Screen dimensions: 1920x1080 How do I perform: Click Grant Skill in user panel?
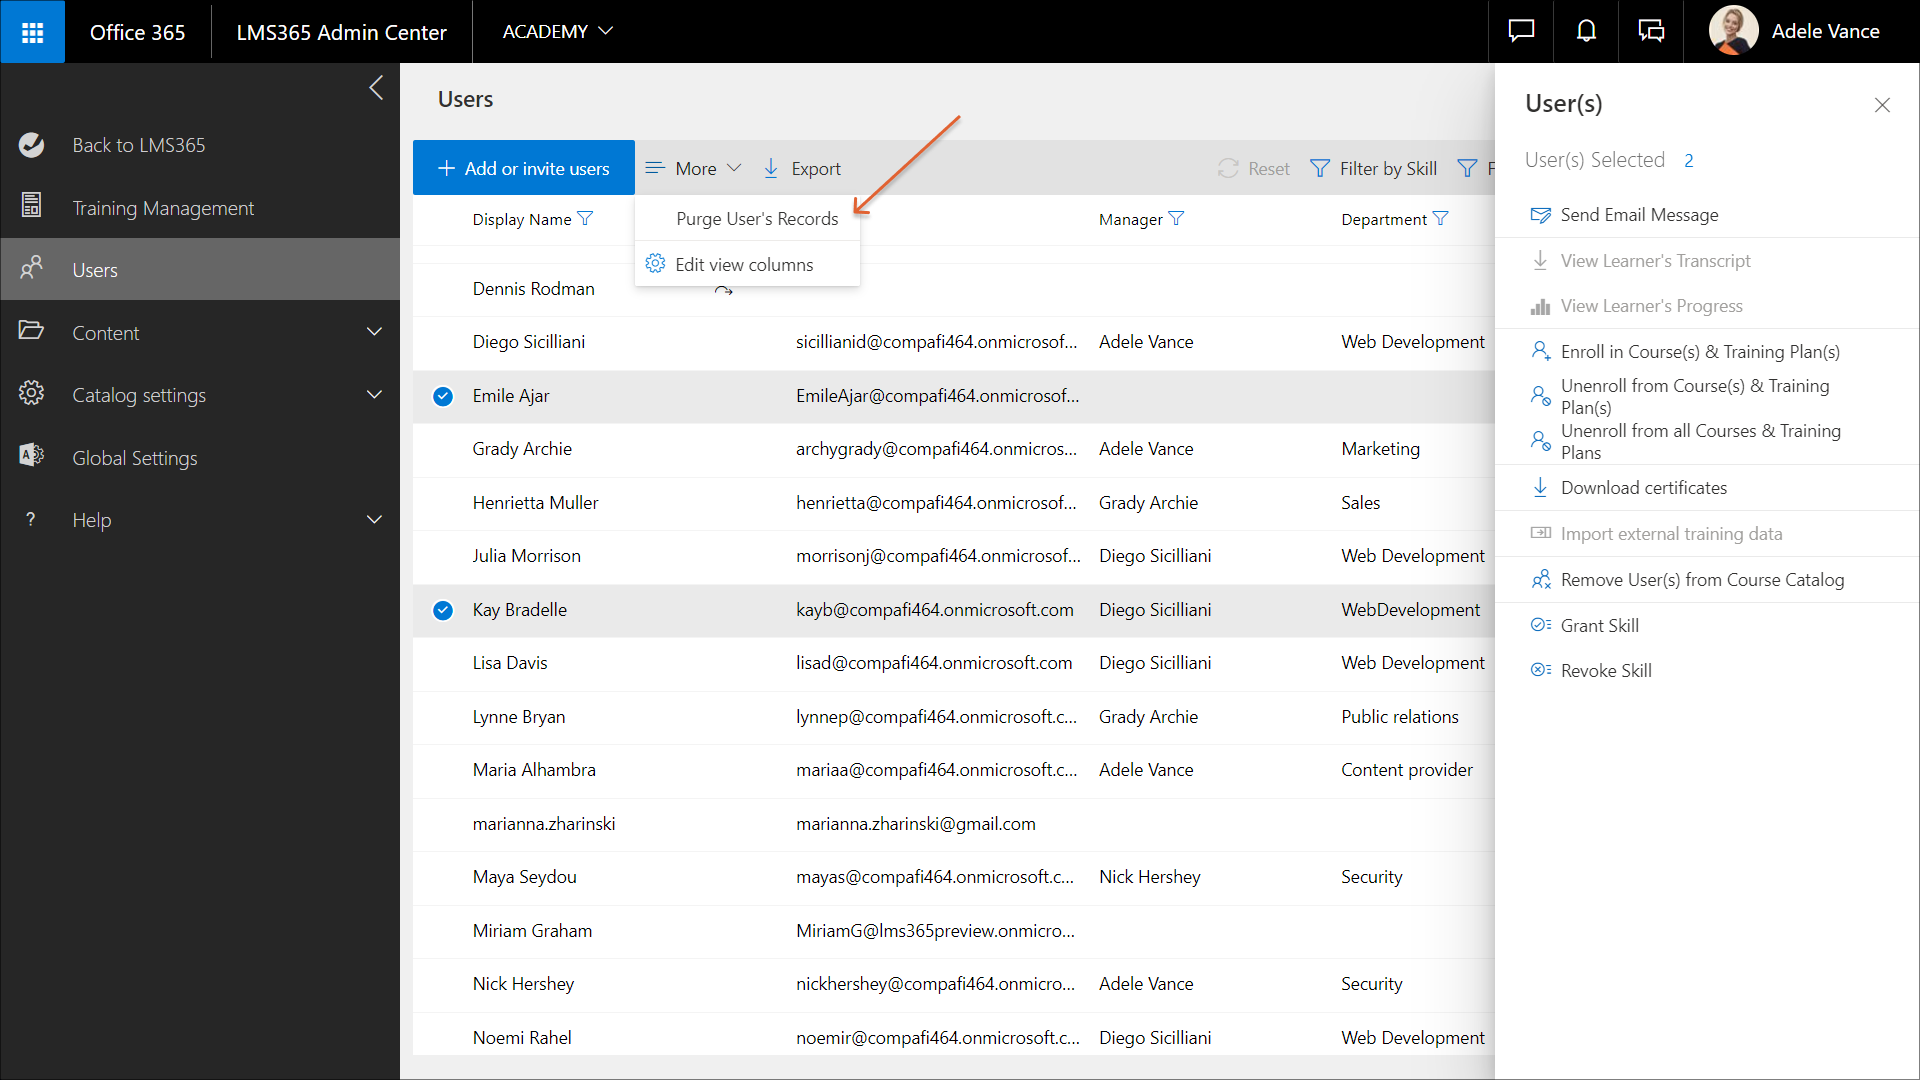(x=1599, y=626)
